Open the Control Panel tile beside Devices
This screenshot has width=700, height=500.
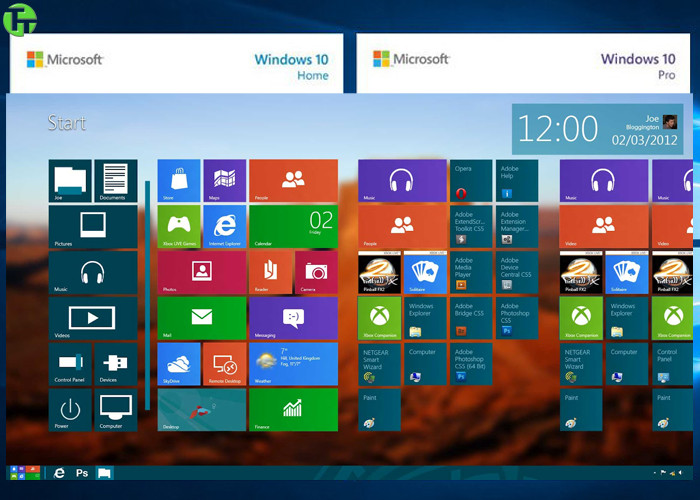[70, 364]
